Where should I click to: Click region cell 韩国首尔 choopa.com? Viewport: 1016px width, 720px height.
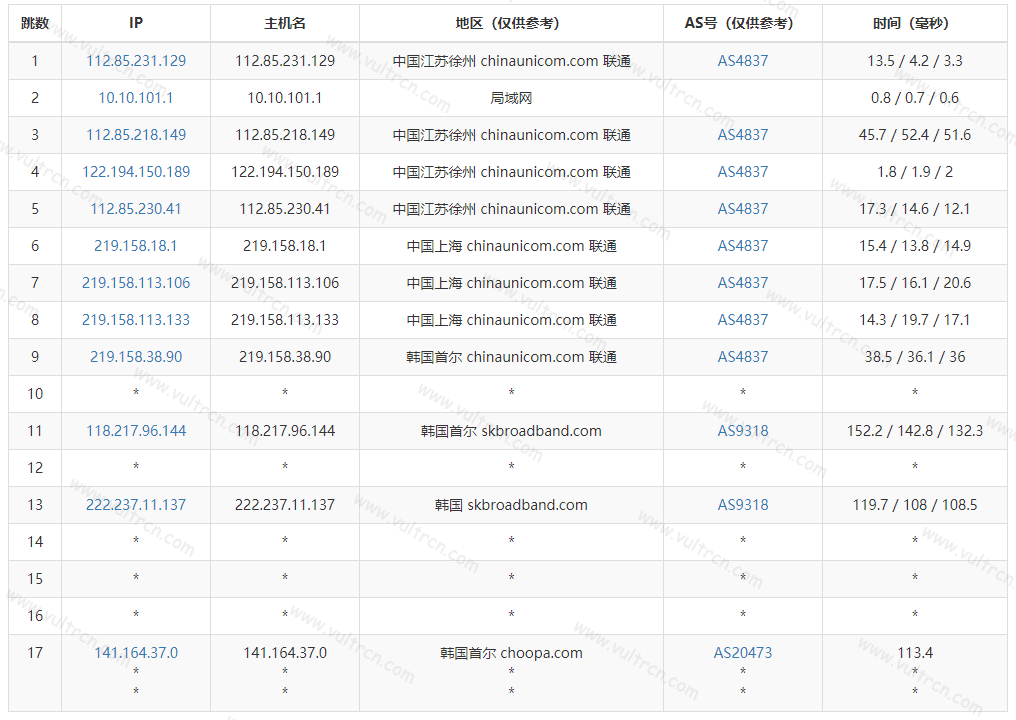click(511, 653)
